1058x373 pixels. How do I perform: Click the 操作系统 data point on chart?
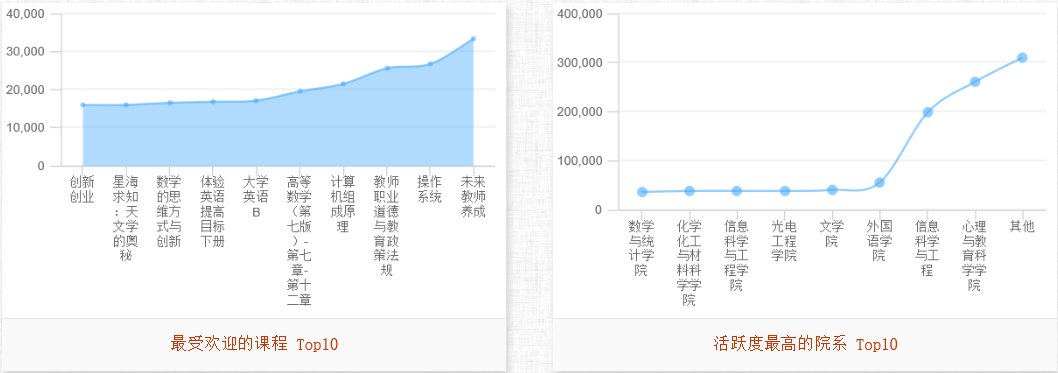430,64
